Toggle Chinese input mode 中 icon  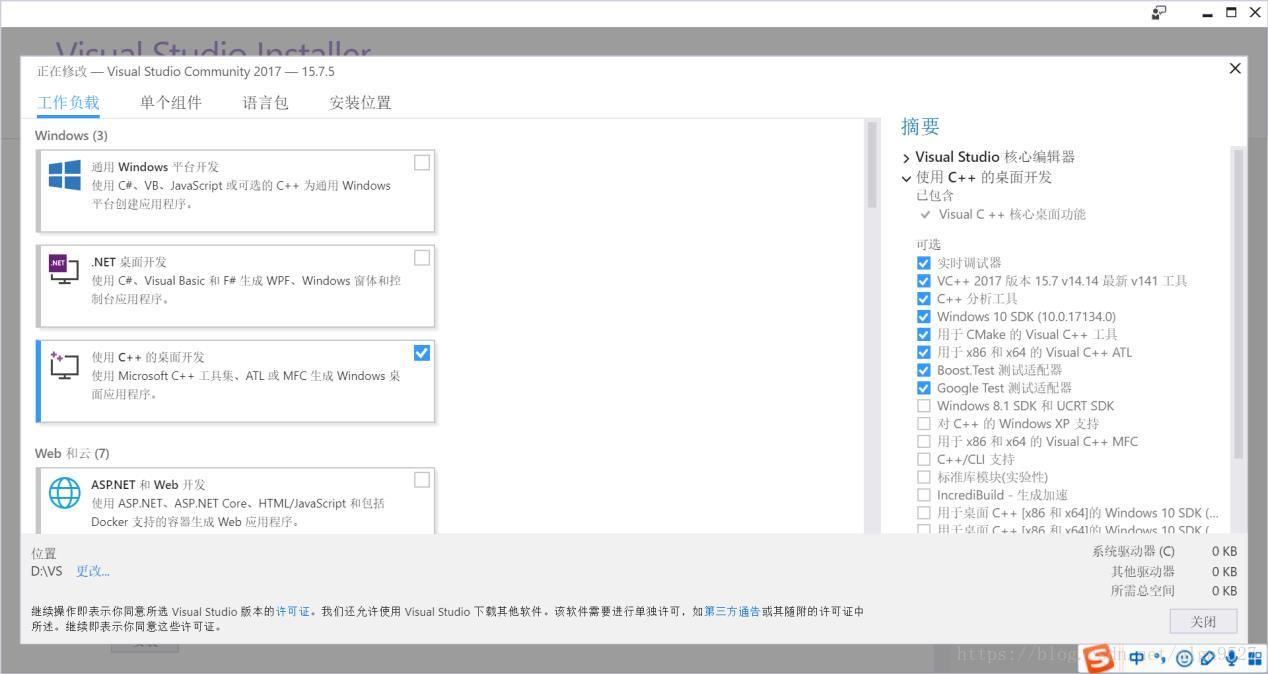(1137, 658)
